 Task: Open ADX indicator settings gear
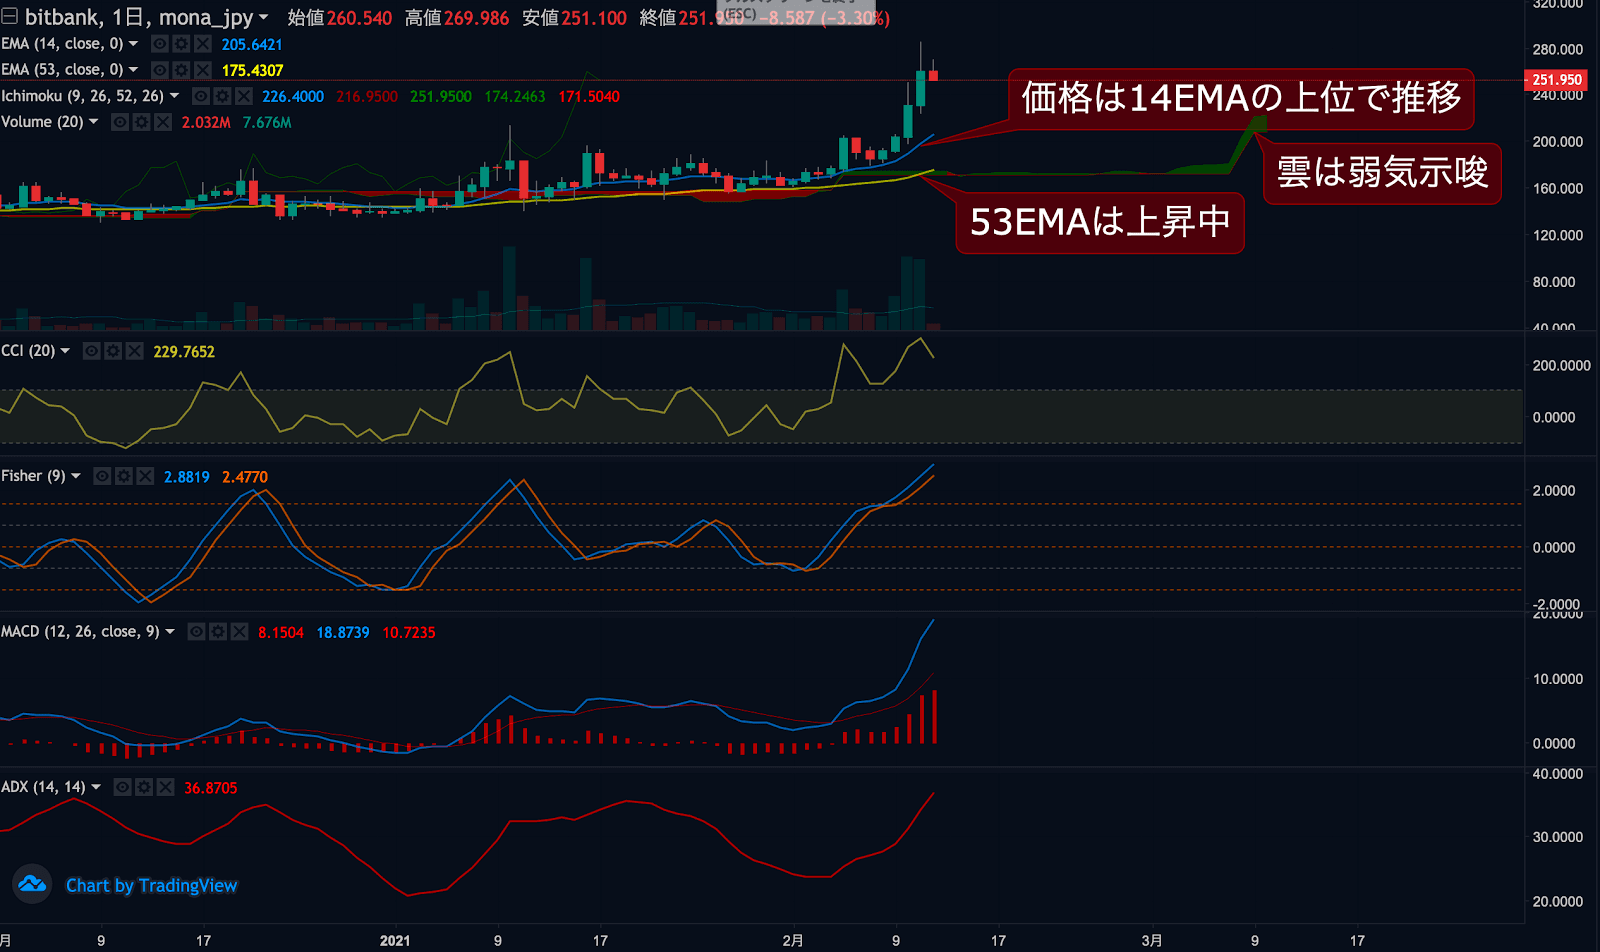[144, 788]
